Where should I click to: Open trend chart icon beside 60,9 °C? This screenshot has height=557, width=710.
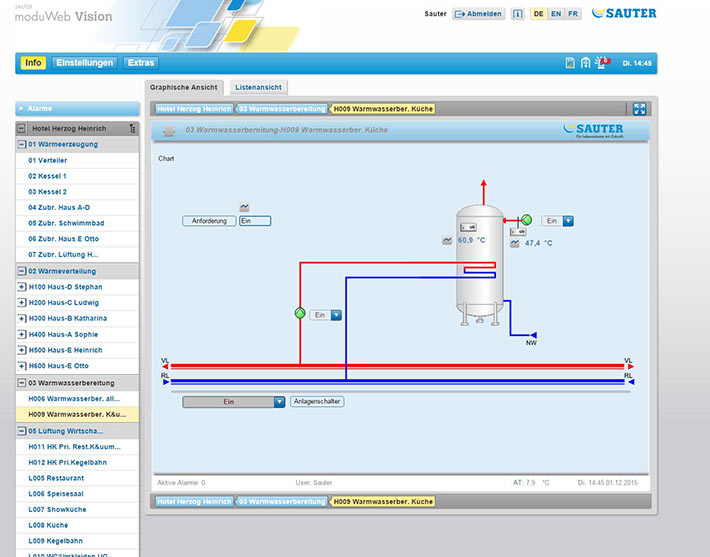click(447, 241)
